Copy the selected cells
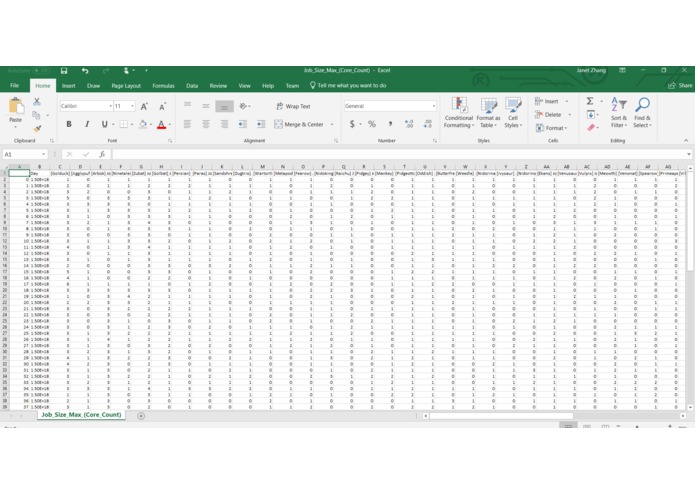 point(36,115)
